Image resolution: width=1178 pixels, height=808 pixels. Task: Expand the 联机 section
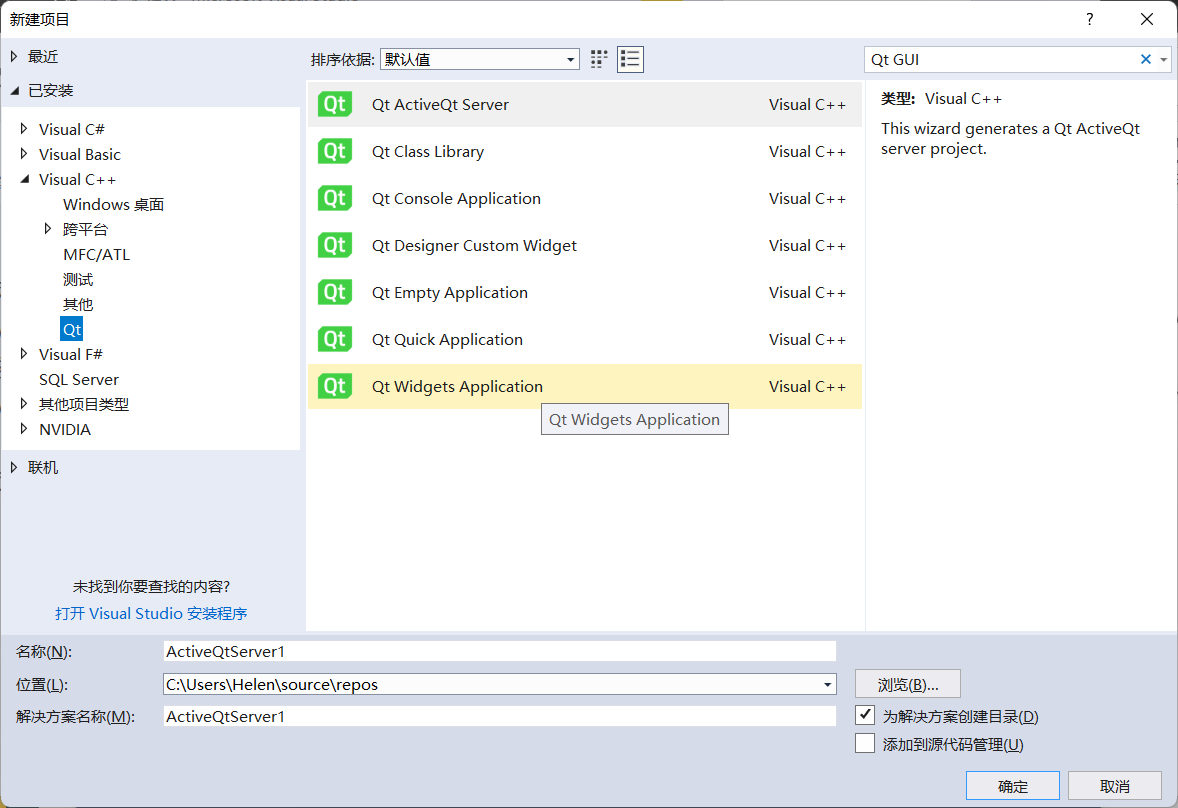tap(14, 467)
